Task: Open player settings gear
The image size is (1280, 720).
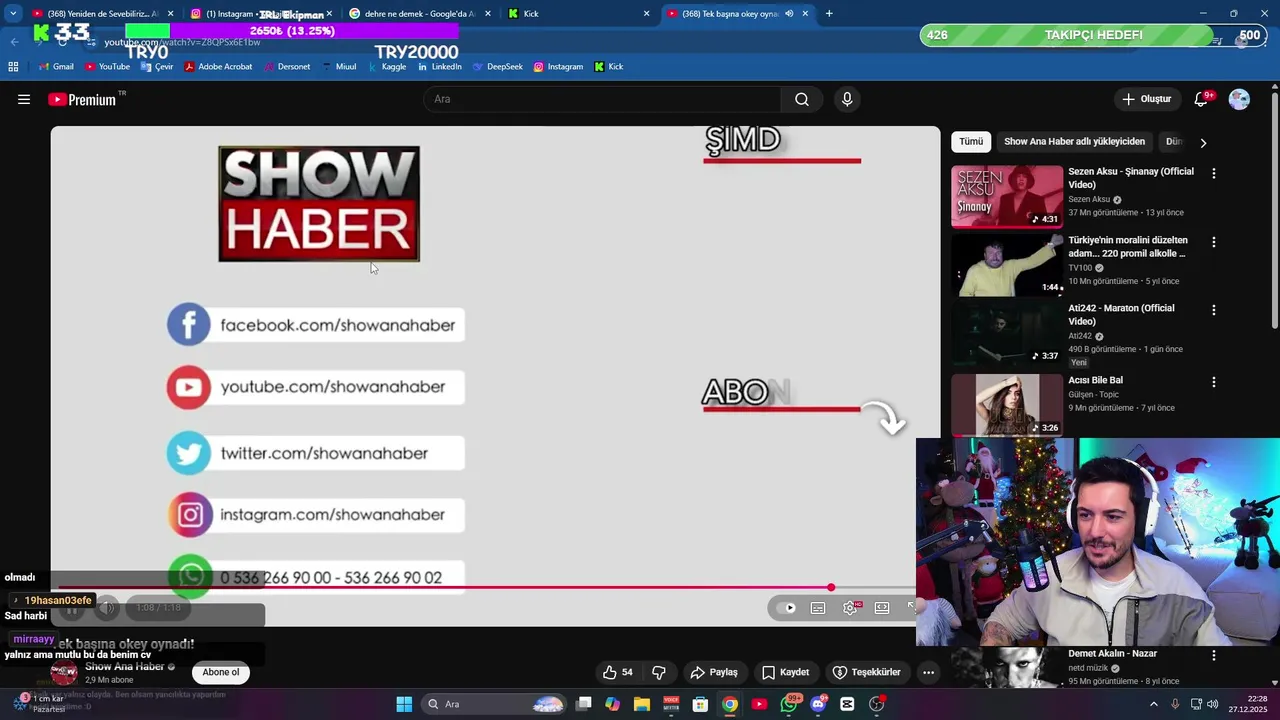Action: 850,608
